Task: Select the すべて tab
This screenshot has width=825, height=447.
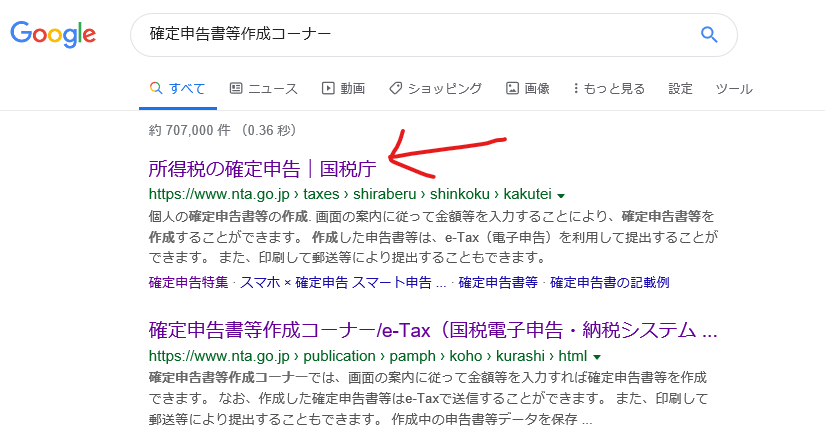Action: [177, 88]
